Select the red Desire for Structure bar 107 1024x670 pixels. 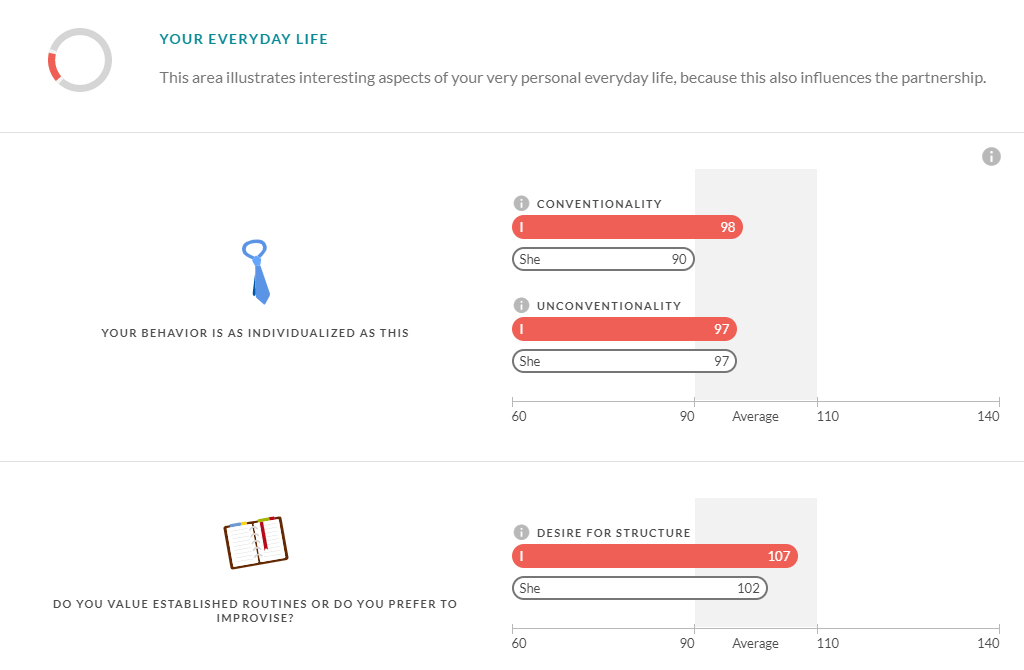(655, 556)
